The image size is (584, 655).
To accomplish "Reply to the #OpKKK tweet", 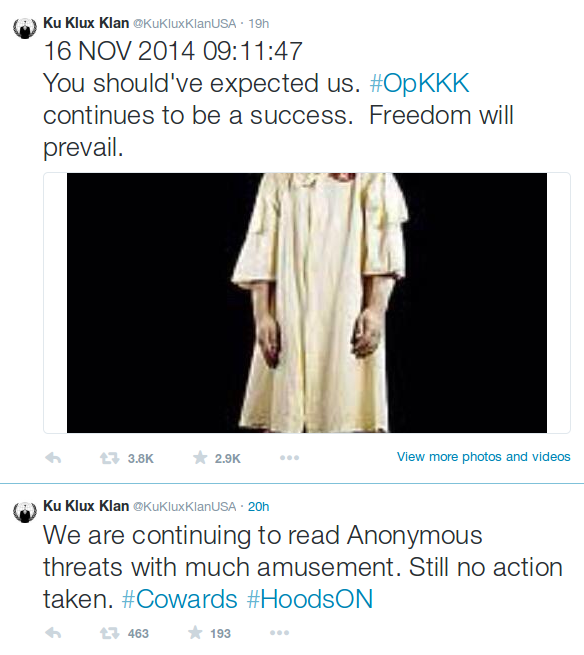I will point(53,458).
